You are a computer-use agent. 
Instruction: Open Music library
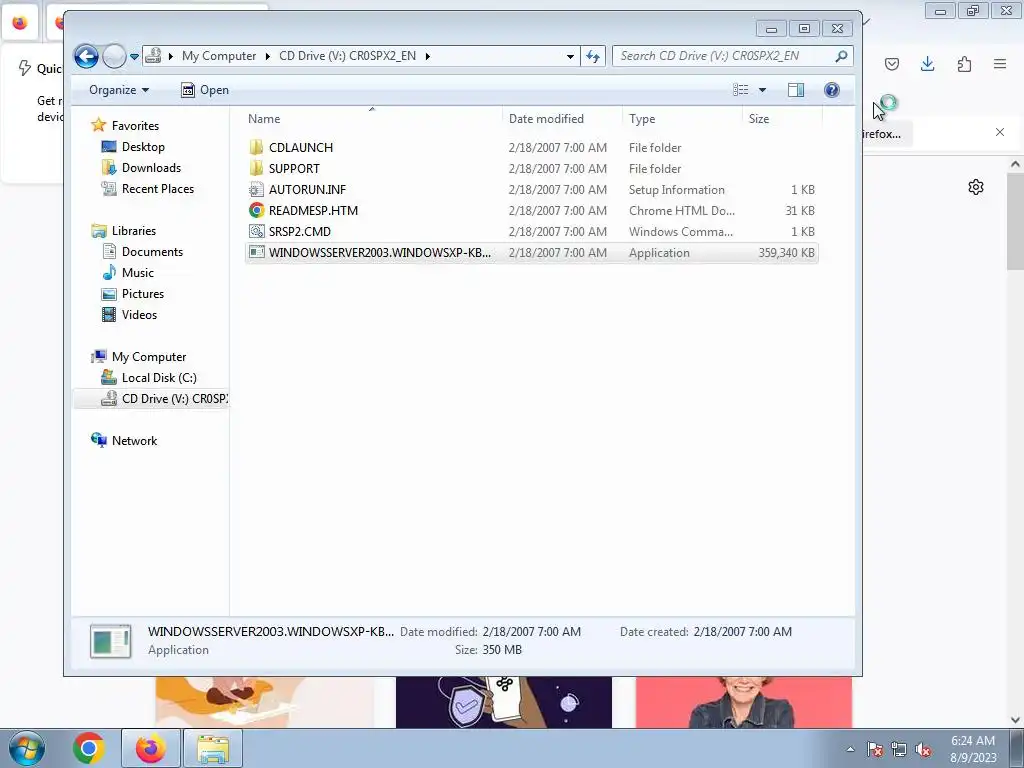point(138,272)
